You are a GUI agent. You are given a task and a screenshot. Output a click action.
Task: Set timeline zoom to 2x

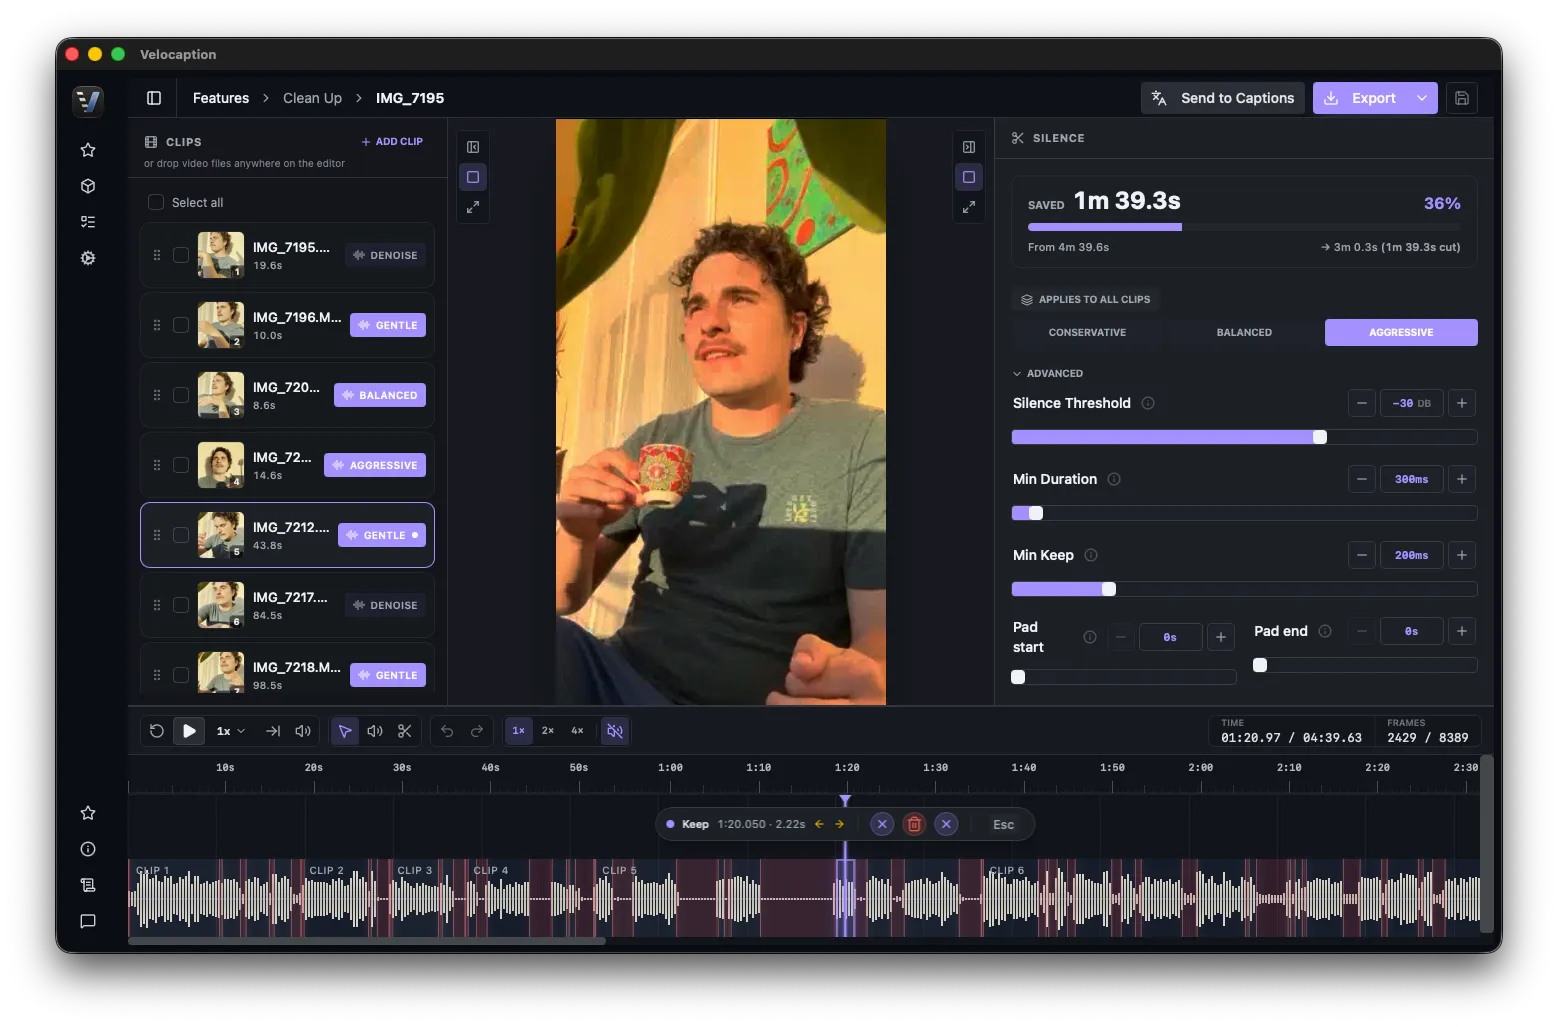[548, 731]
